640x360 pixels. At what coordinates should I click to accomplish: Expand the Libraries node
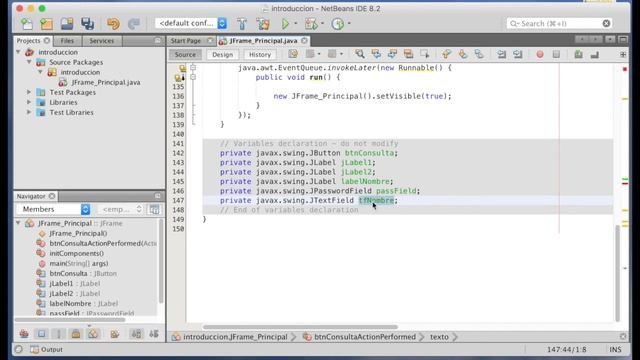pyautogui.click(x=29, y=102)
